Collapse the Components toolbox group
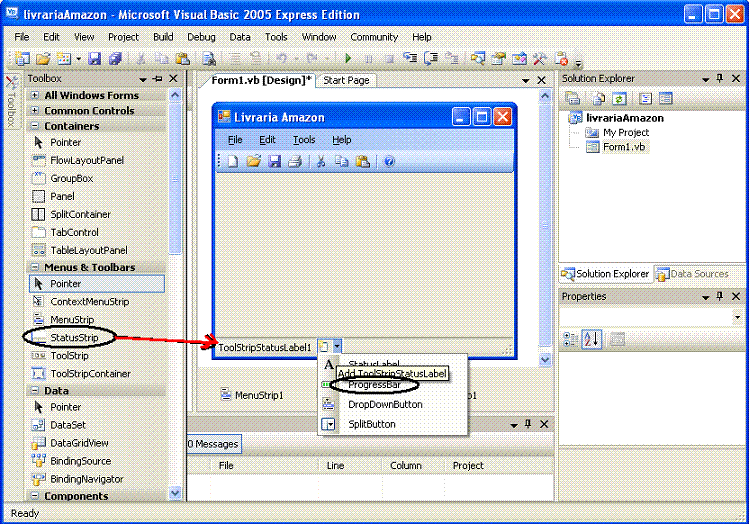 pos(35,496)
